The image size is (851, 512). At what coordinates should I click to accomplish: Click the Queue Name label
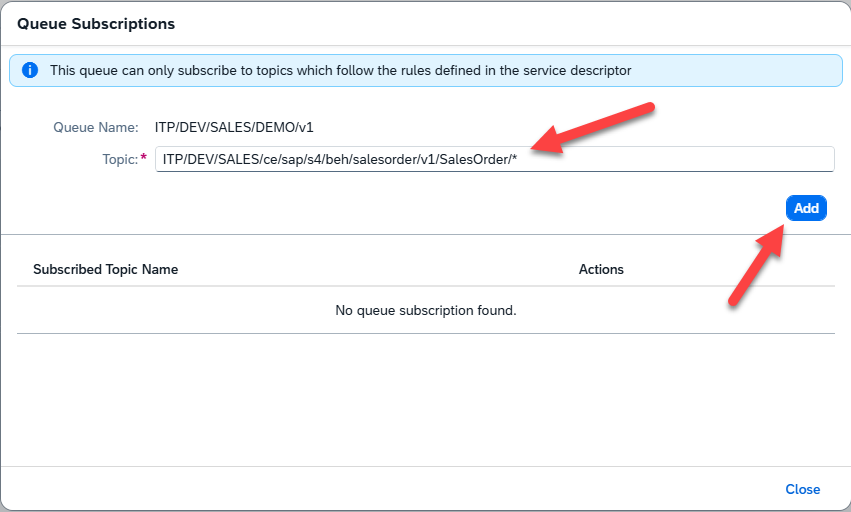click(95, 127)
